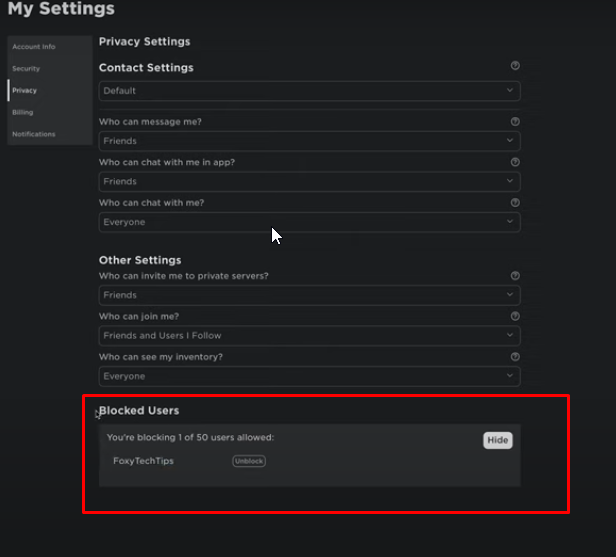Click help icon beside Who can chat with me

515,203
